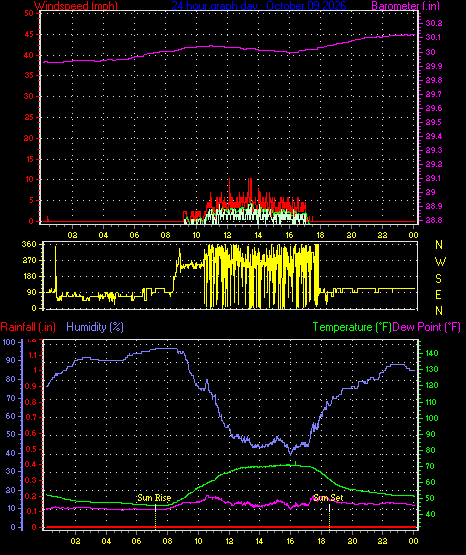466x555 pixels.
Task: Select the Humidity (%) legend label
Action: point(95,327)
